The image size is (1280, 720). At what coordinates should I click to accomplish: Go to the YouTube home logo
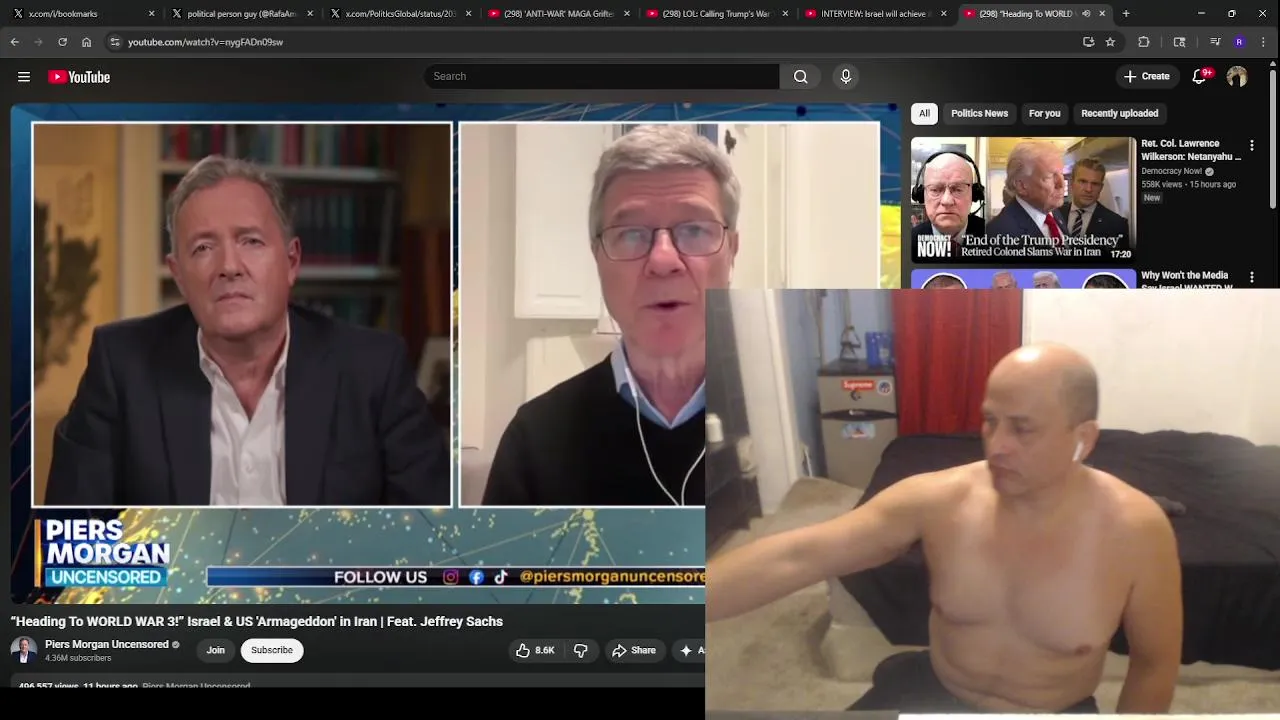[79, 77]
